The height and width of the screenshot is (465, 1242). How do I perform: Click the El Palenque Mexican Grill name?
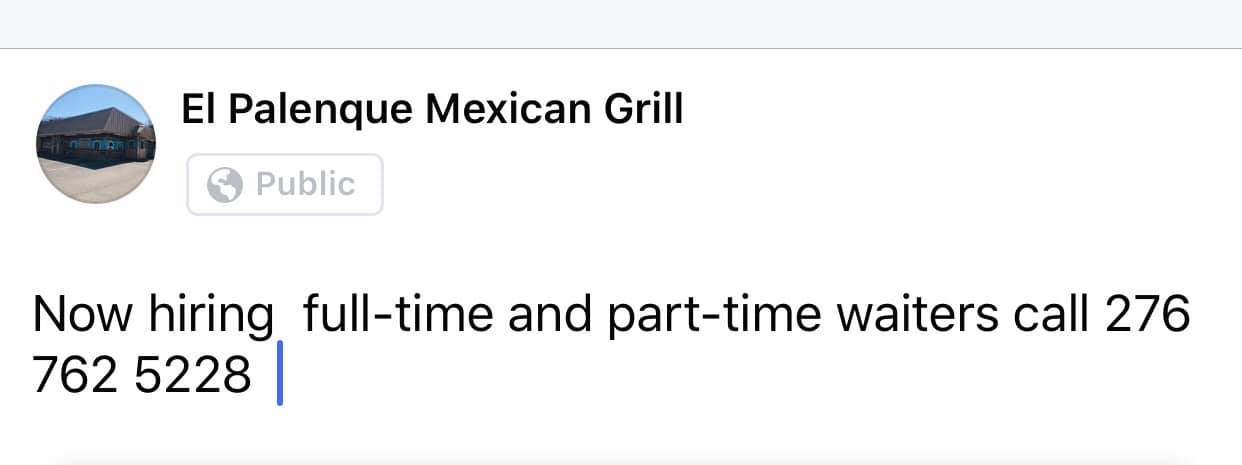coord(431,109)
